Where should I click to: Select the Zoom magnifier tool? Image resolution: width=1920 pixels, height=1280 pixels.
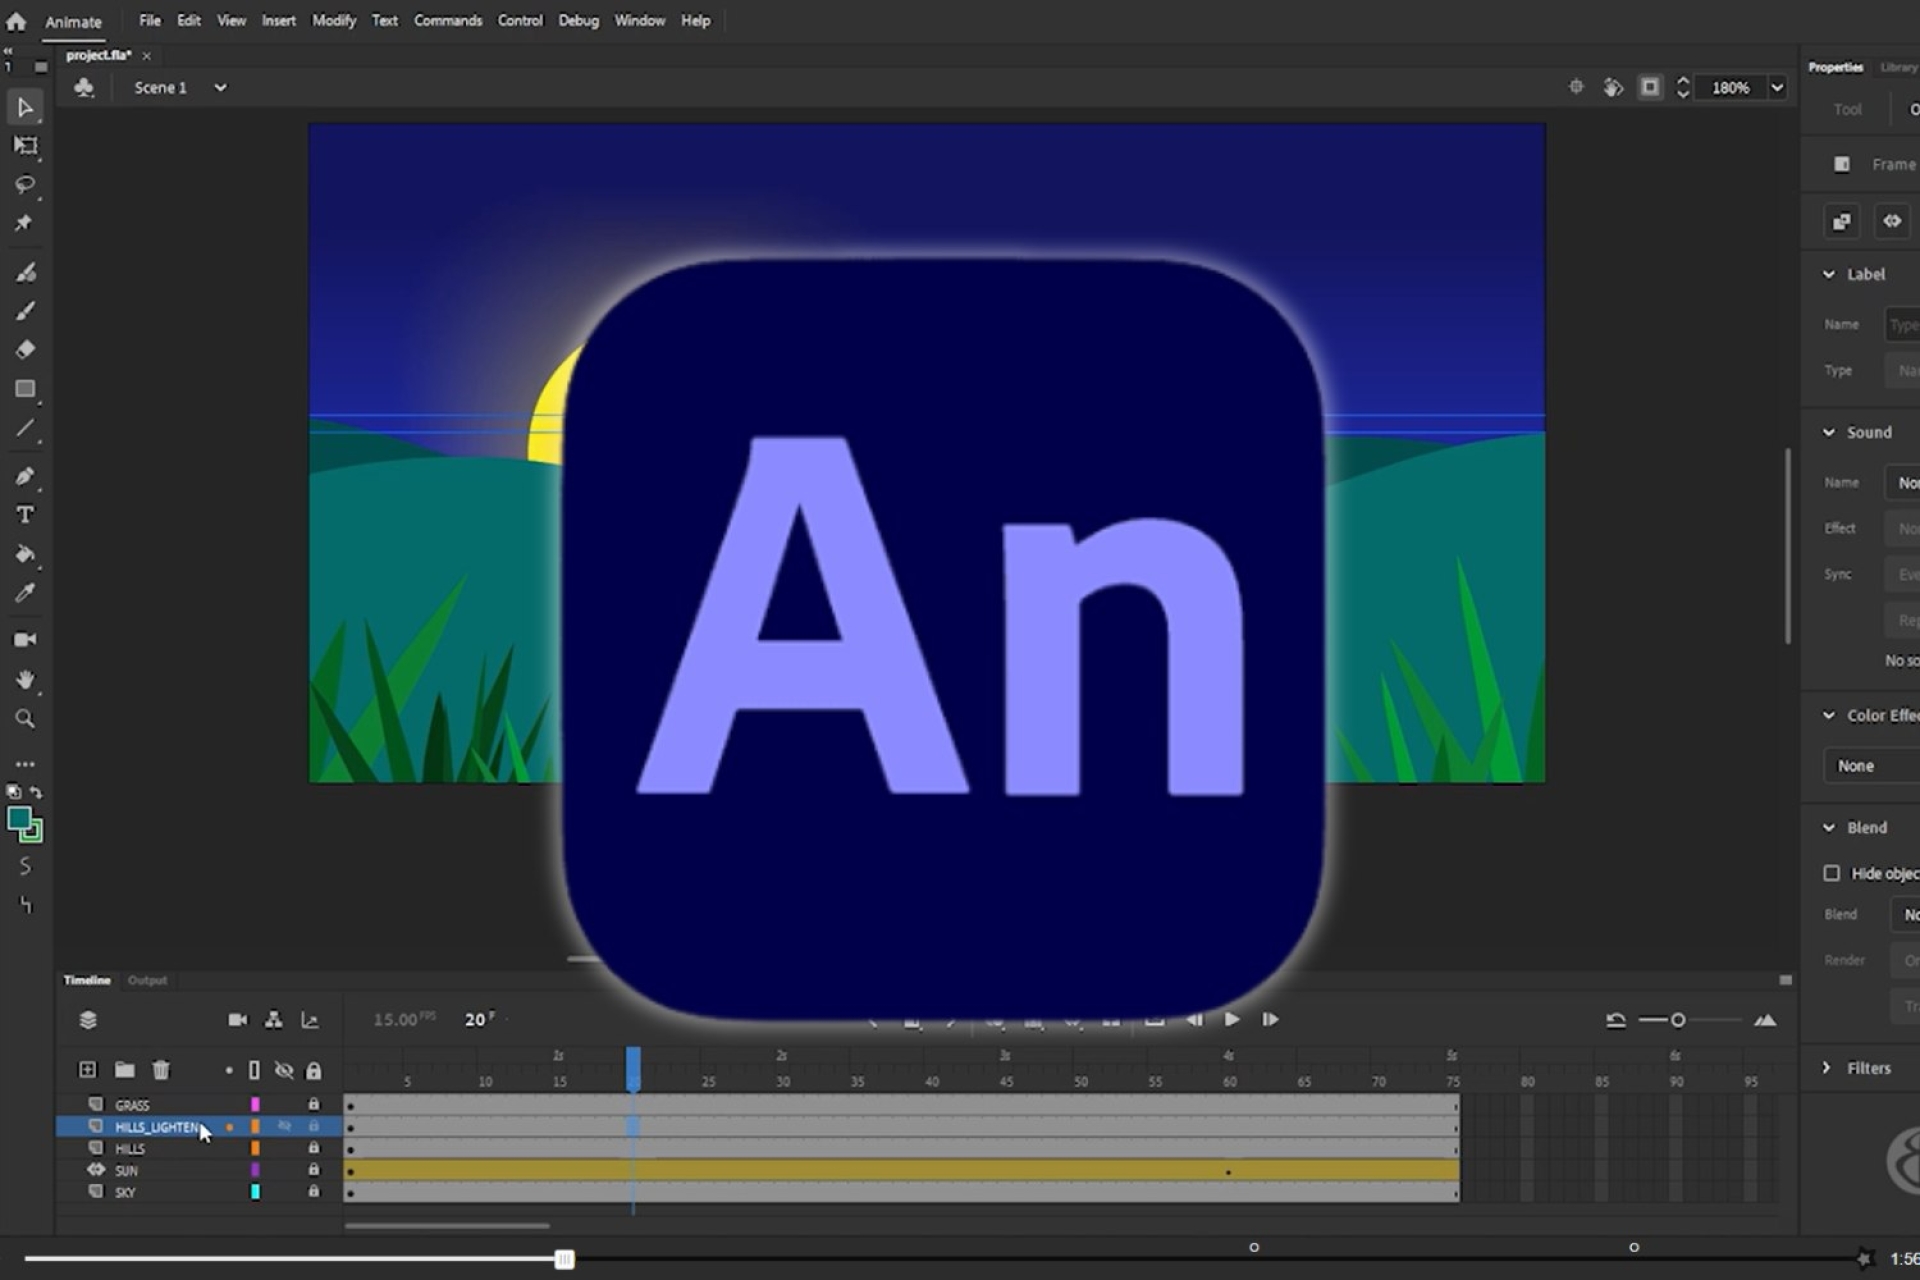click(x=25, y=719)
